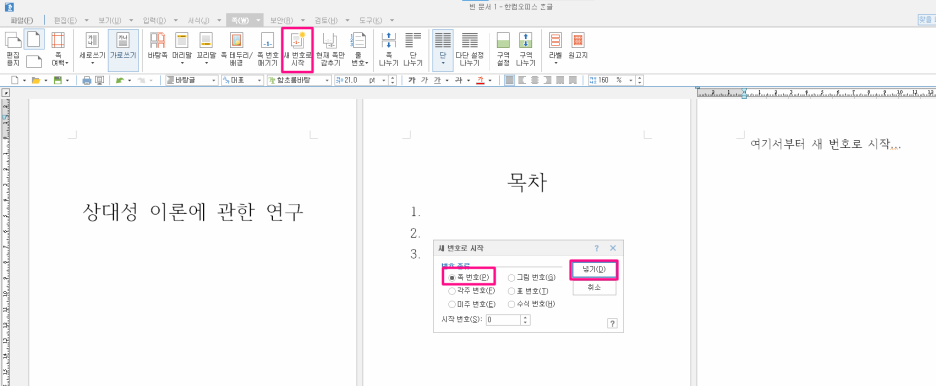Open the 보기(U) menu
This screenshot has height=386, width=936.
coord(109,20)
